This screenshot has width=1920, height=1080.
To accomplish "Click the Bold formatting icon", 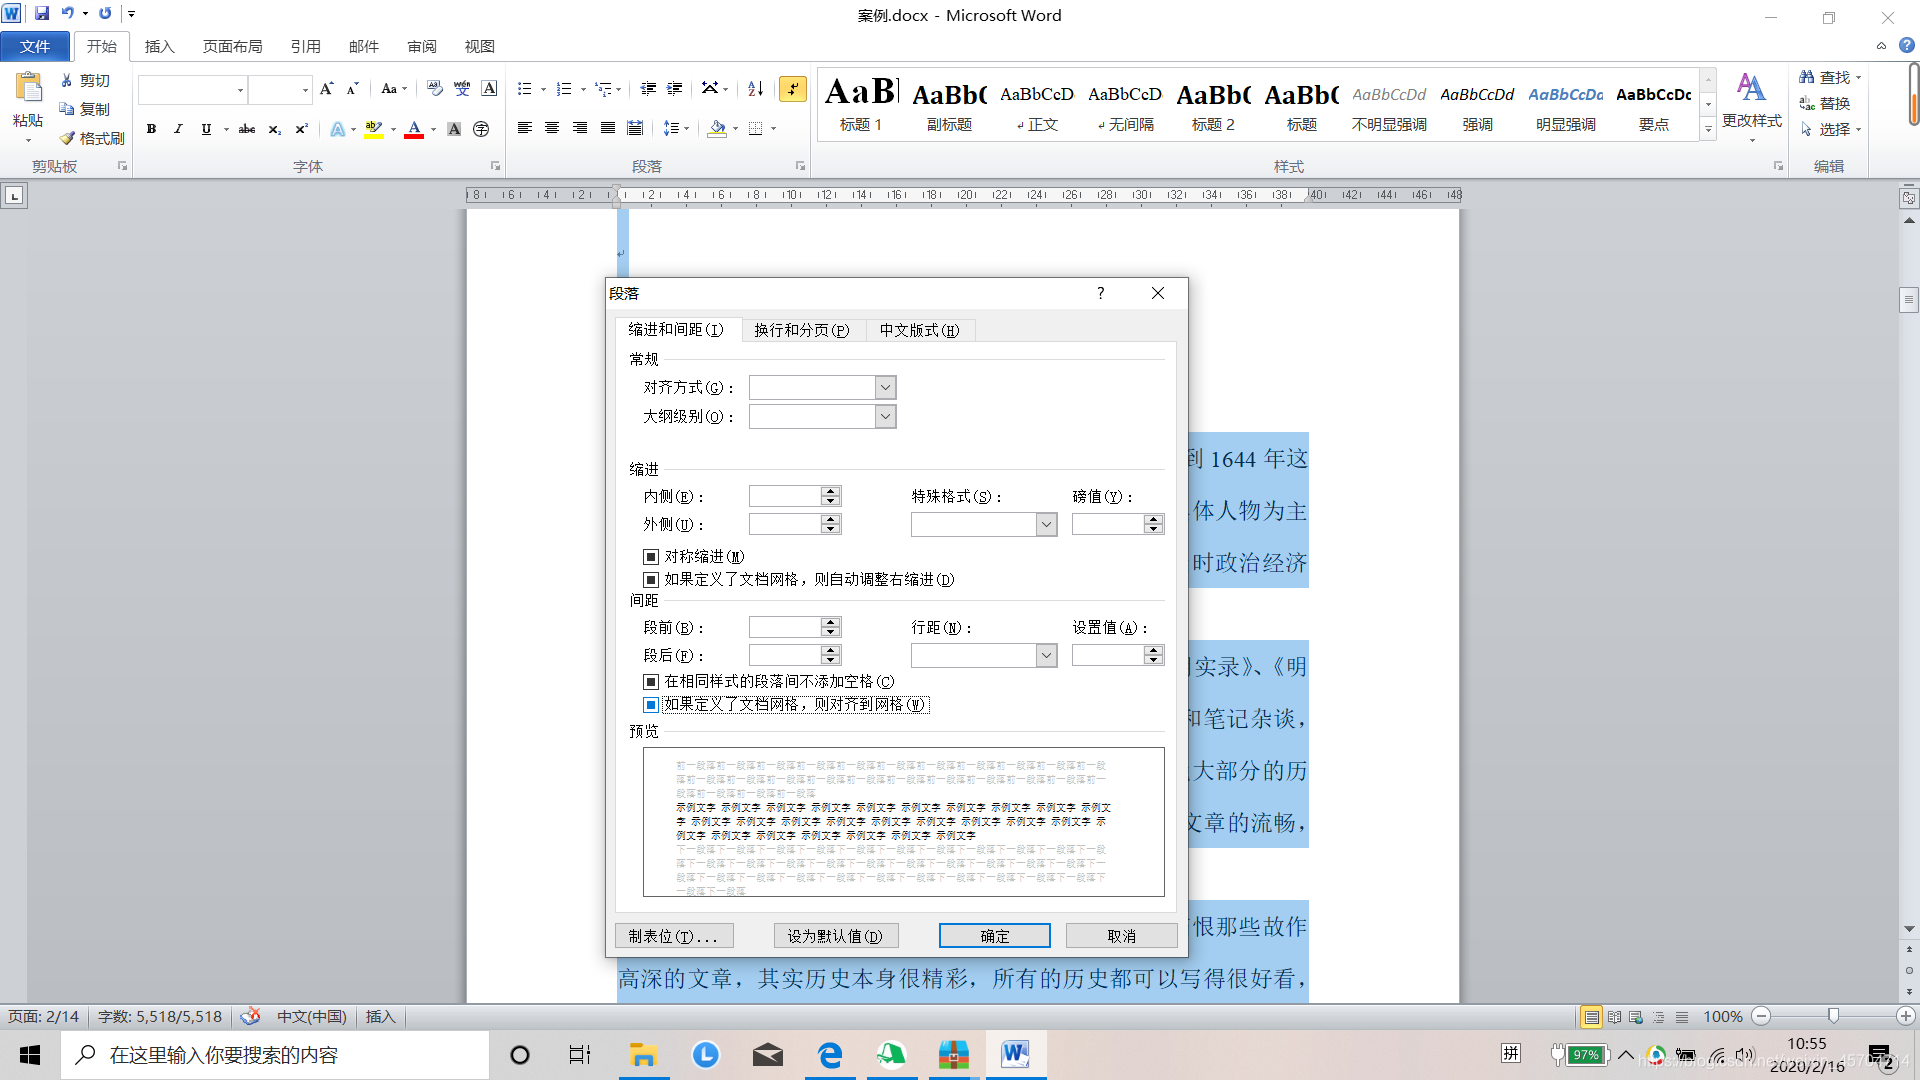I will (x=151, y=129).
